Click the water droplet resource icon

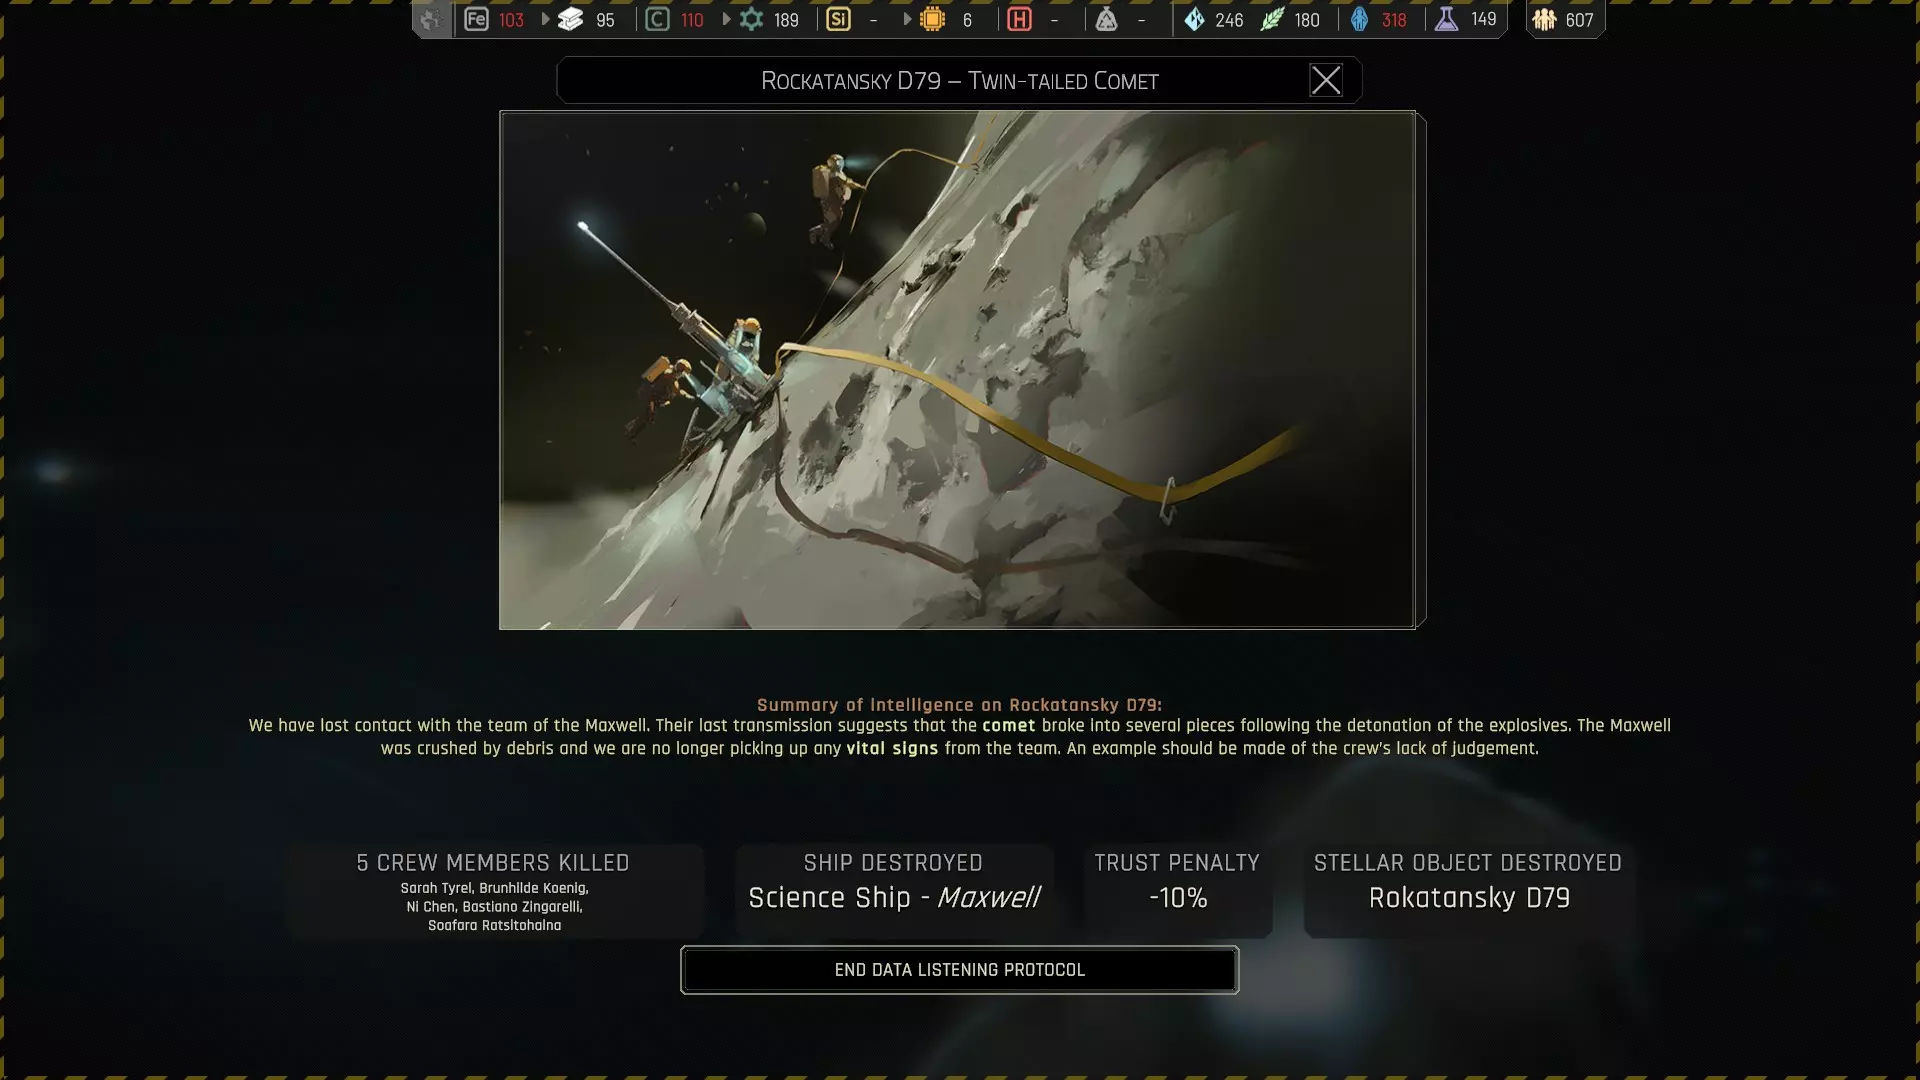(x=1194, y=19)
